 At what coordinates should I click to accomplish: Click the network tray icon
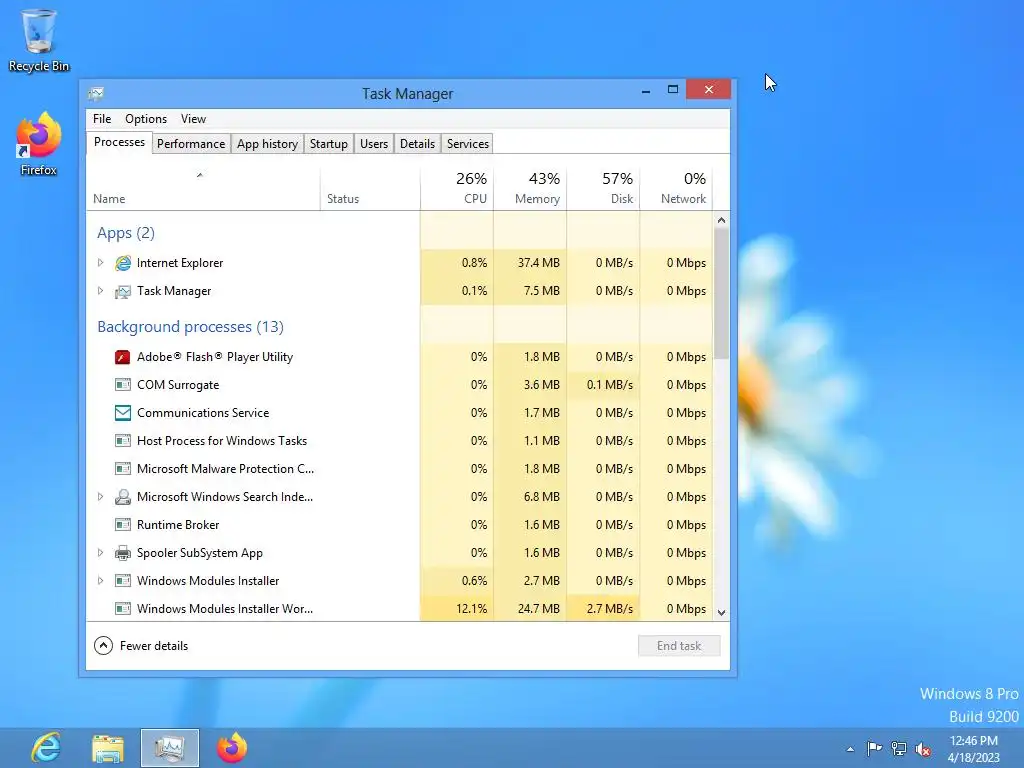[x=899, y=748]
